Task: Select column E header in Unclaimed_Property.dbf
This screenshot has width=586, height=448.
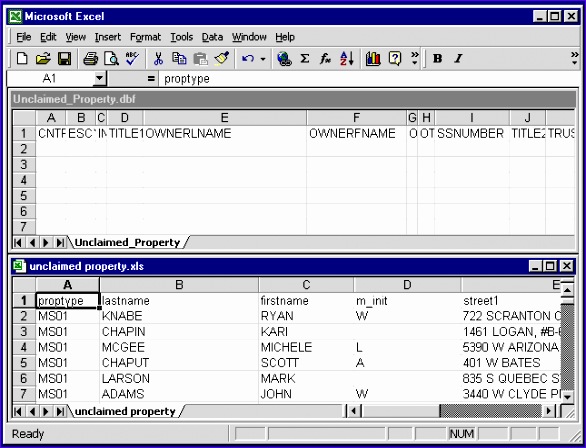Action: (225, 118)
